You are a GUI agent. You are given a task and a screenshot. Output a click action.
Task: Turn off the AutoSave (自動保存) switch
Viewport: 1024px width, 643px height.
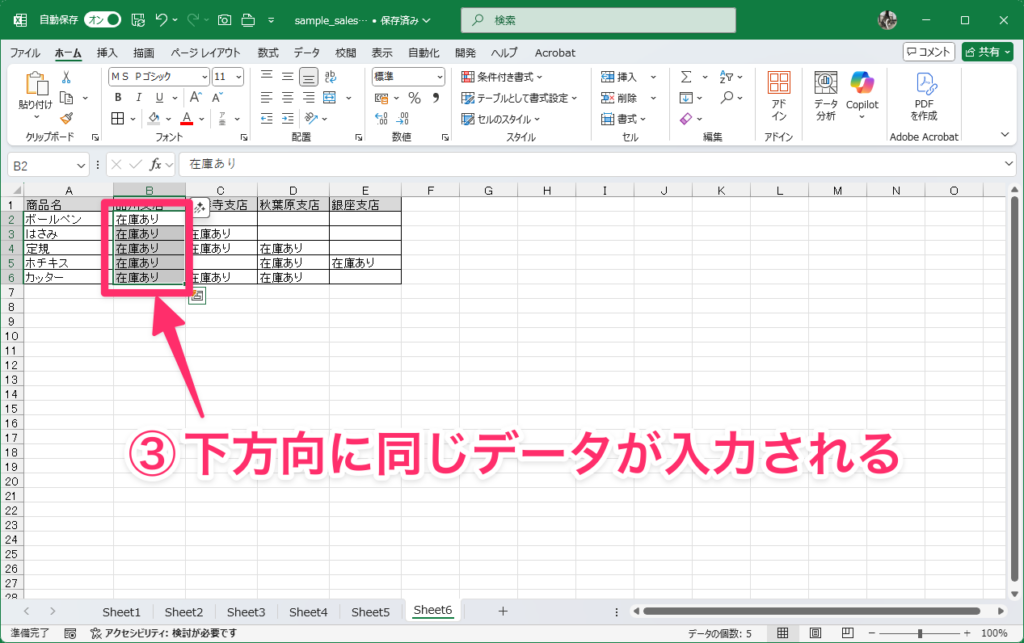click(102, 20)
